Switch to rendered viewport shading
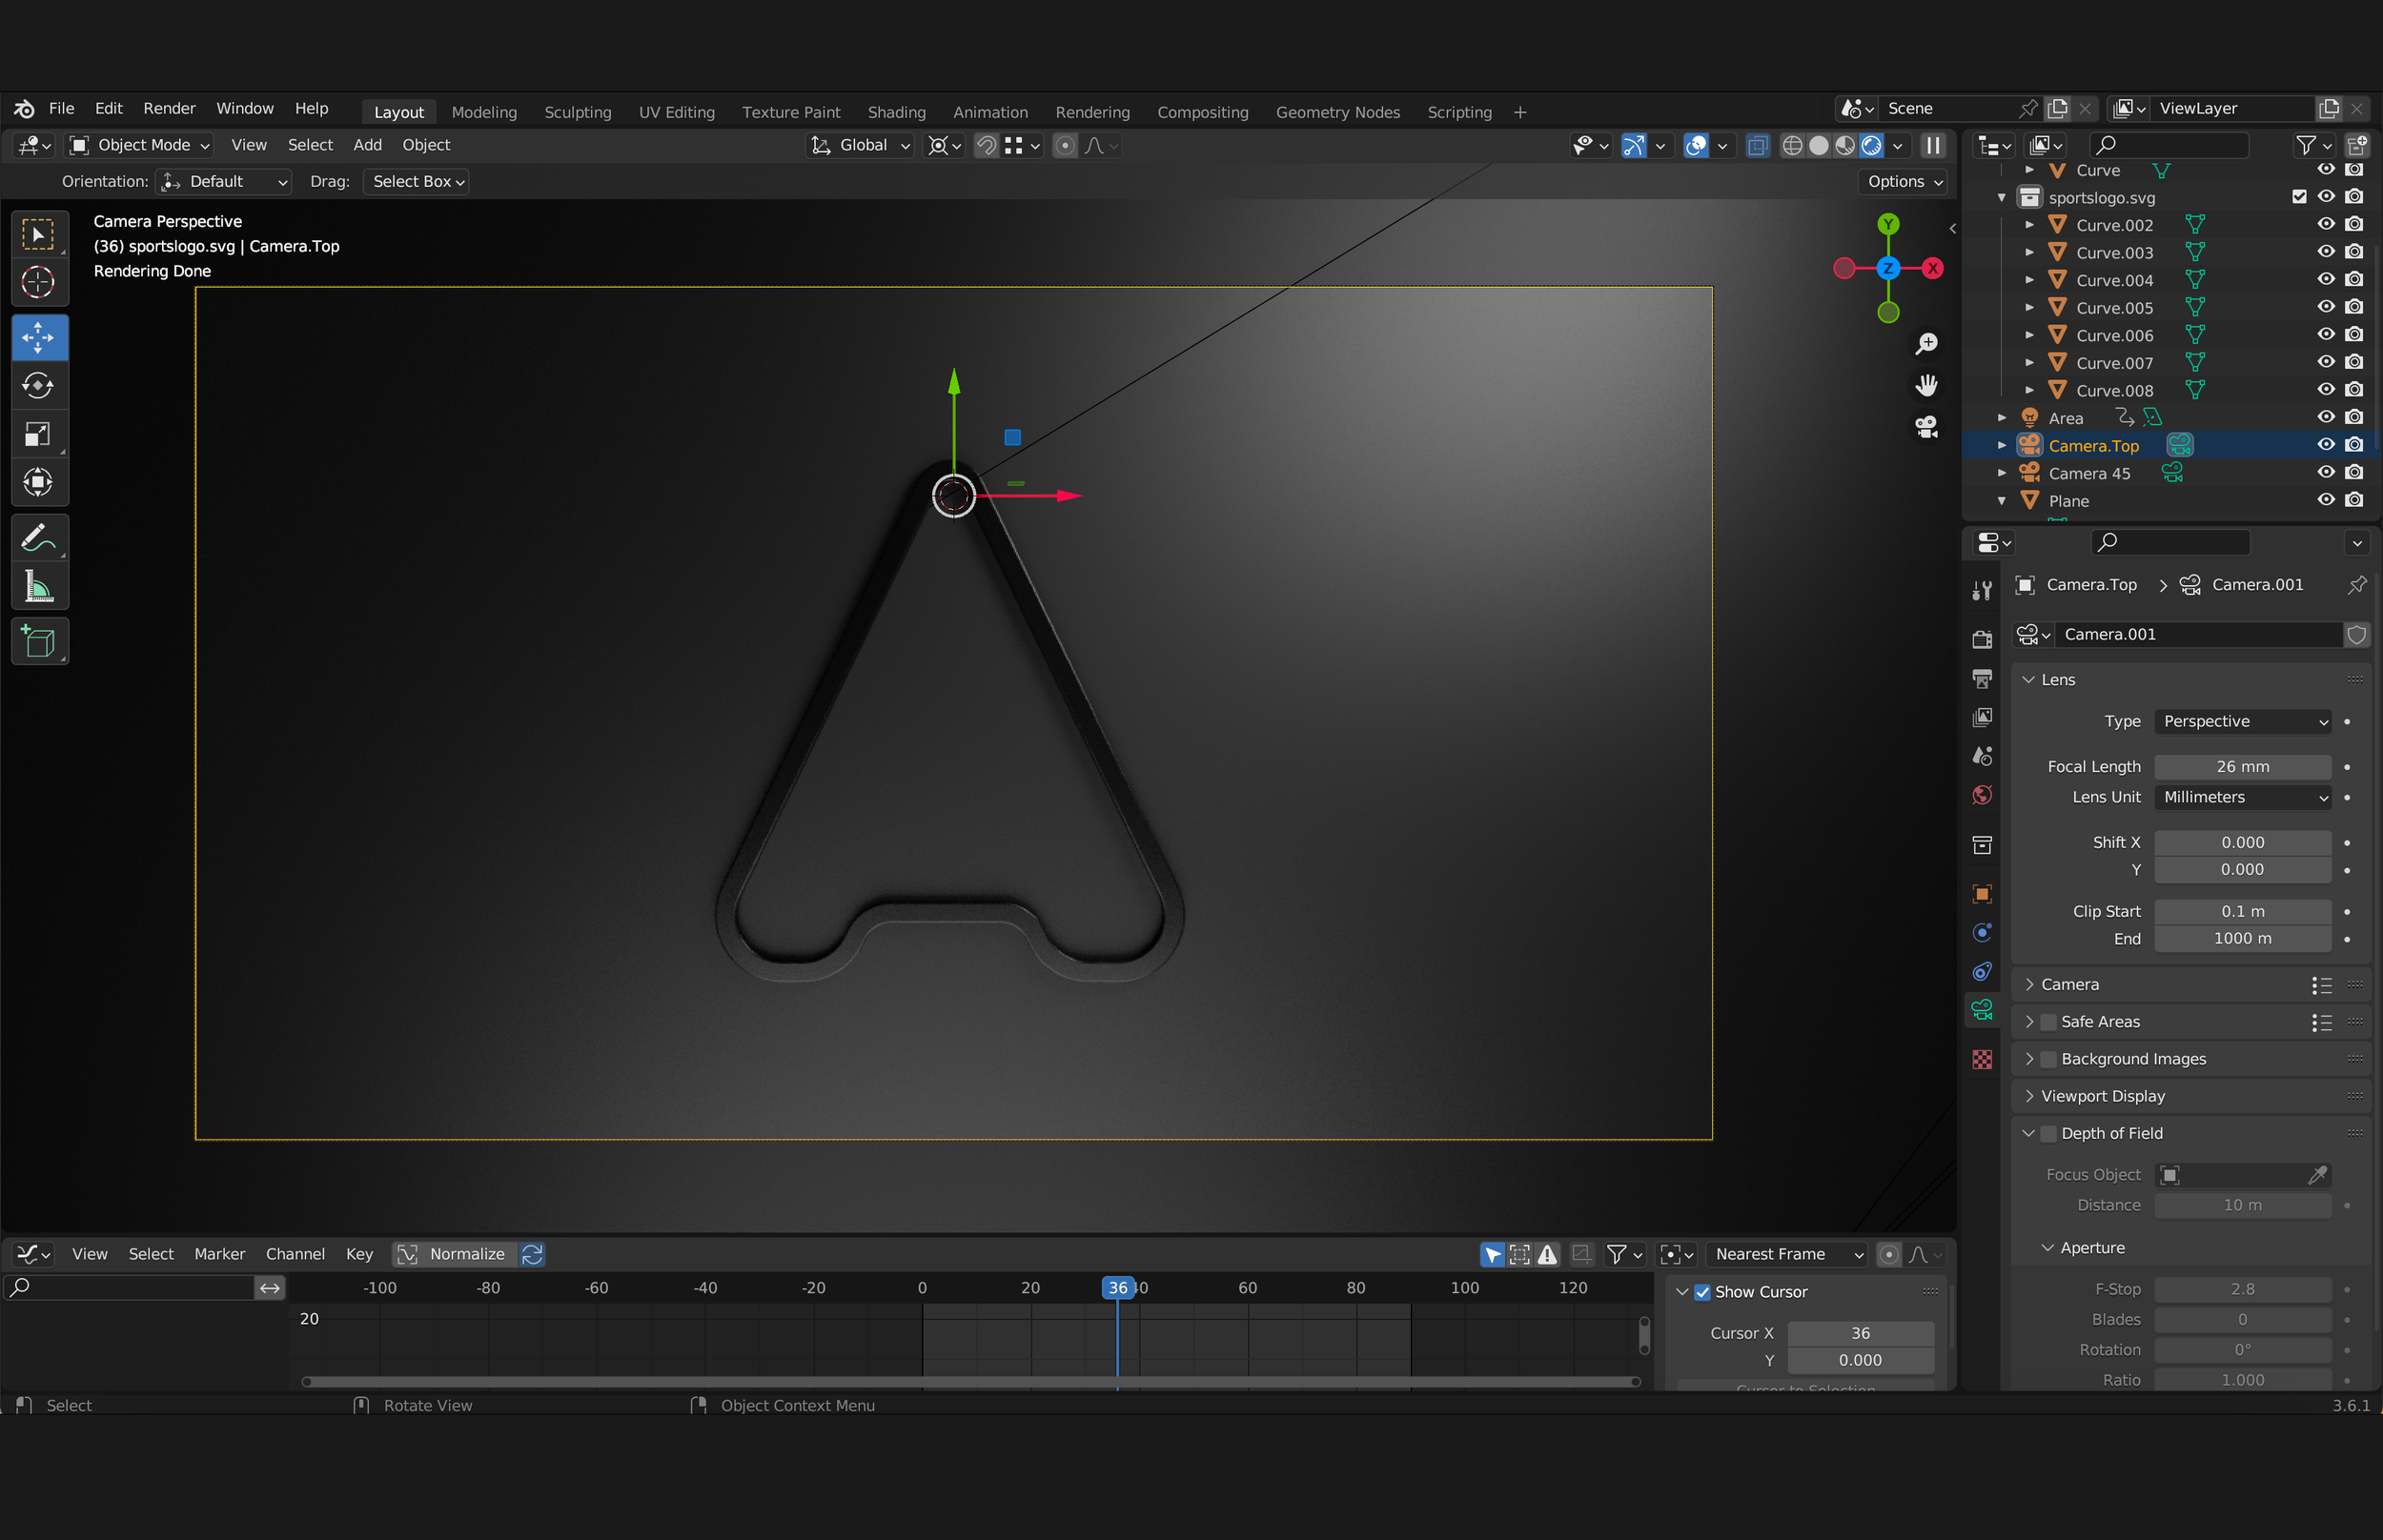2383x1540 pixels. tap(1871, 146)
